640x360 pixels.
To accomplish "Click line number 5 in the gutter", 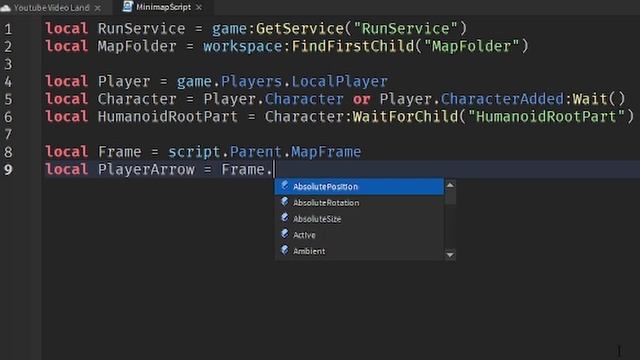I will click(x=8, y=100).
